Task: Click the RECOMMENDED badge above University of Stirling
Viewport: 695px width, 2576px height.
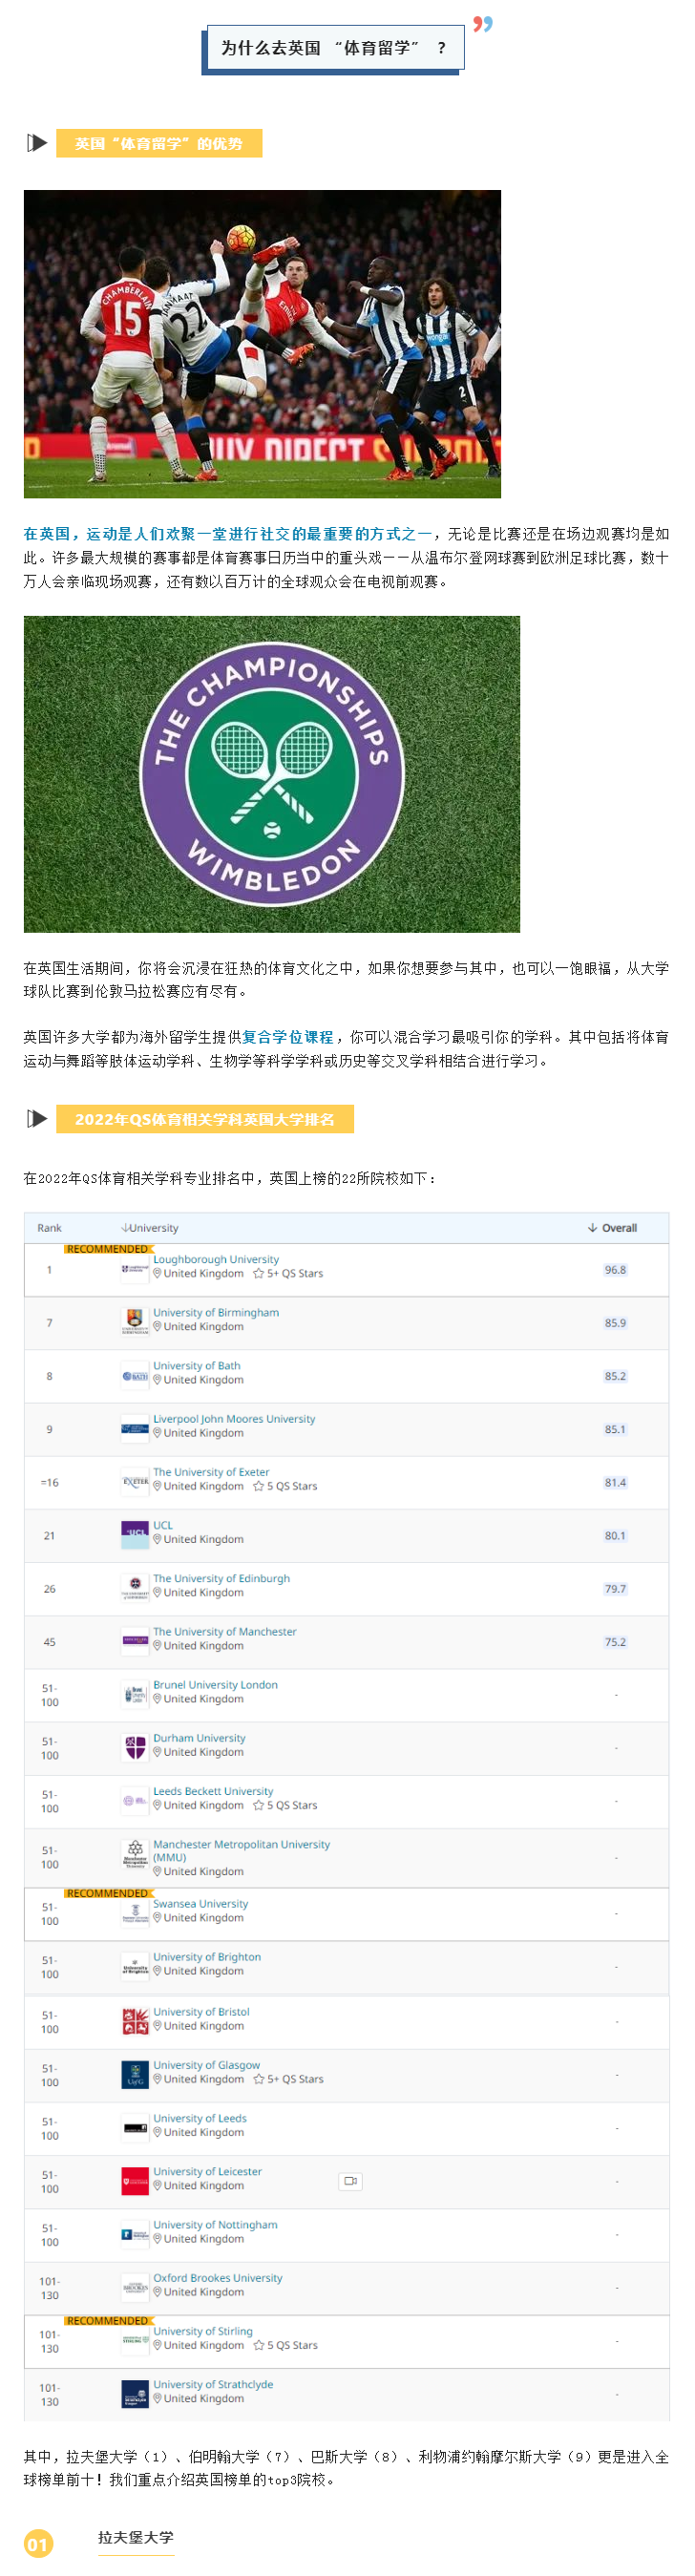Action: pyautogui.click(x=107, y=2319)
